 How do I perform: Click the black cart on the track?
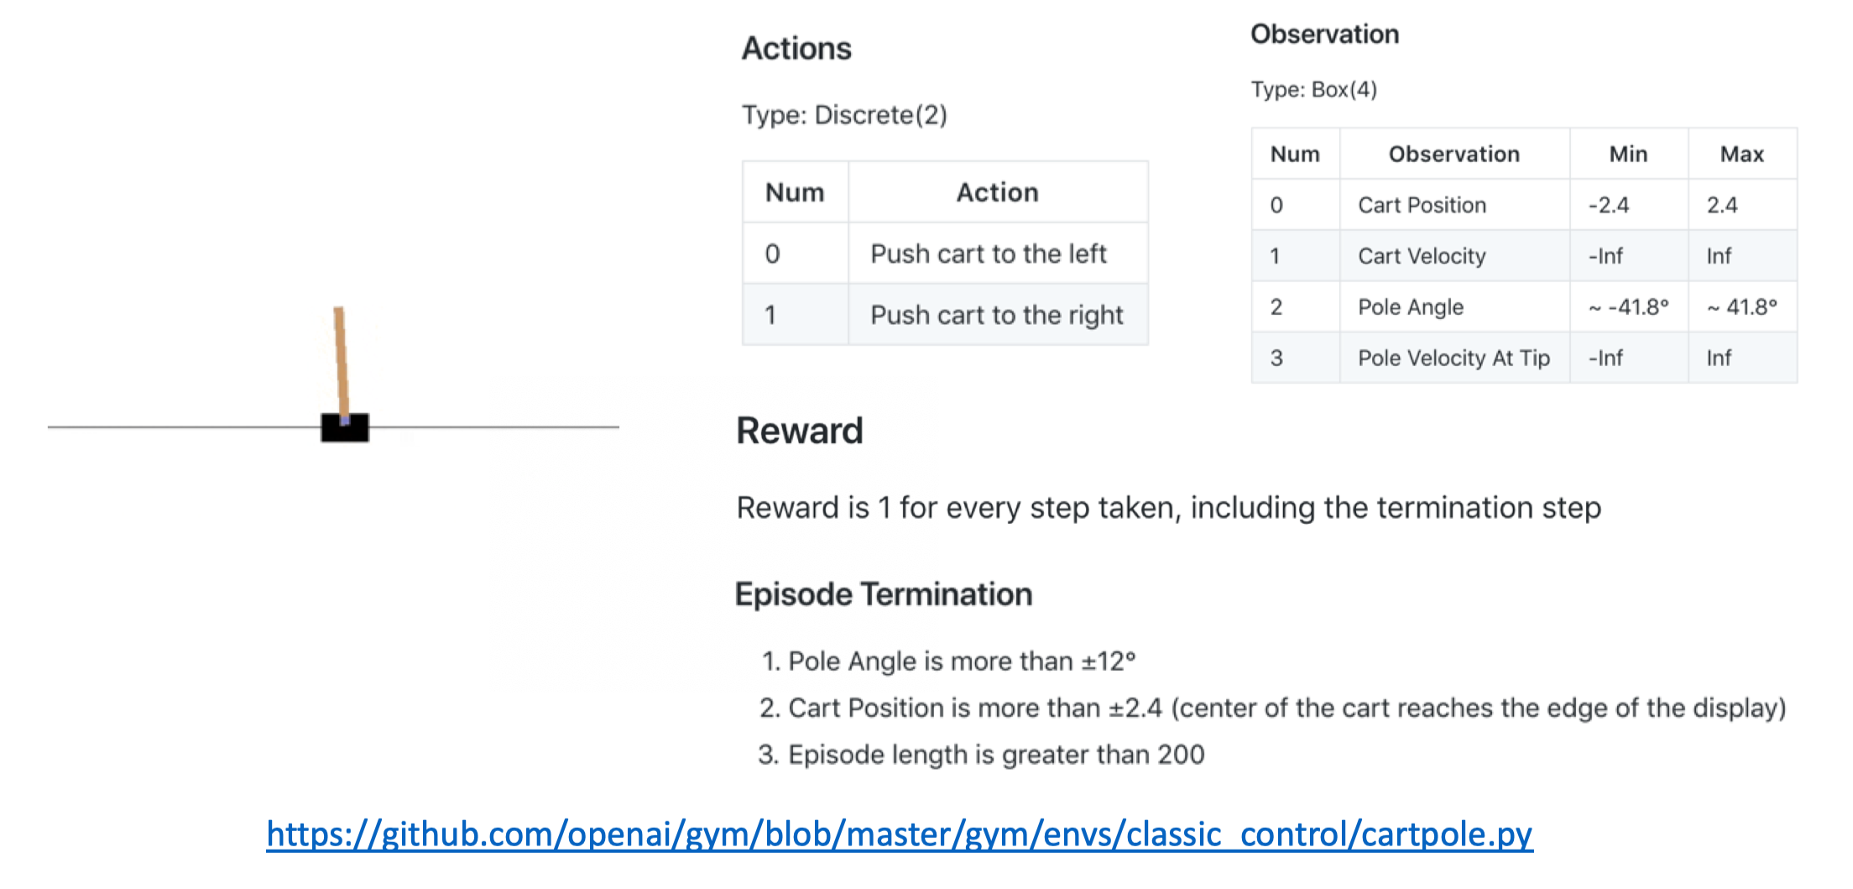coord(345,429)
